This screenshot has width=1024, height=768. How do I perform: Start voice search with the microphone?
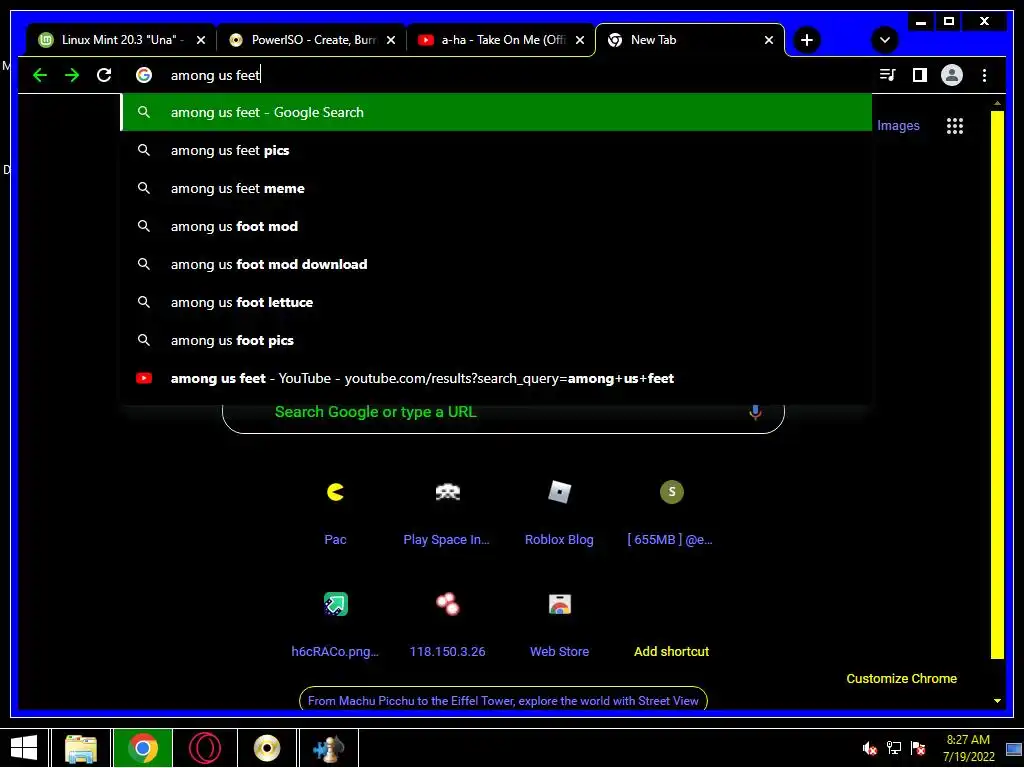[755, 412]
